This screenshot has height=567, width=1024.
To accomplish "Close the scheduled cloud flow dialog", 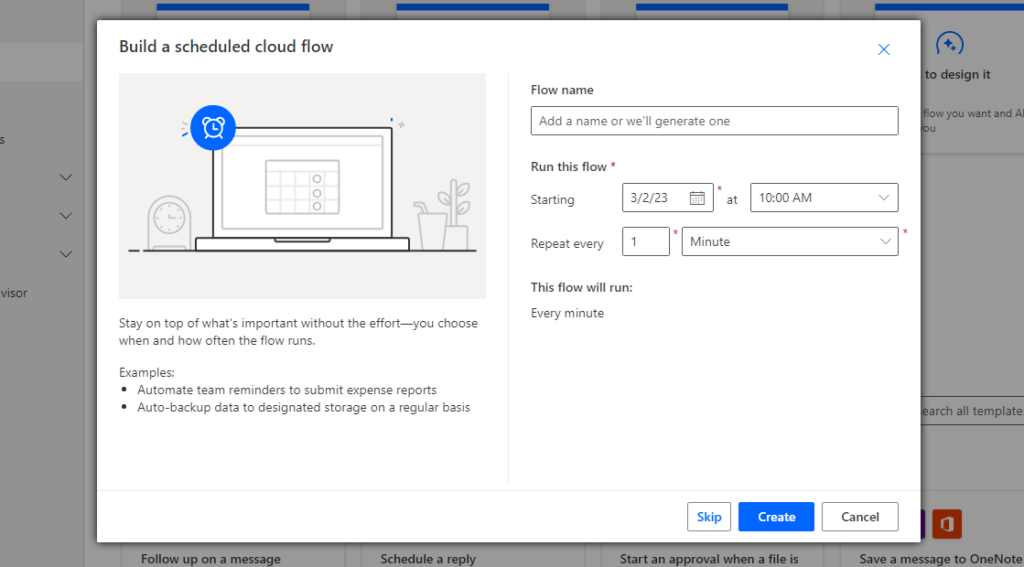I will point(884,50).
